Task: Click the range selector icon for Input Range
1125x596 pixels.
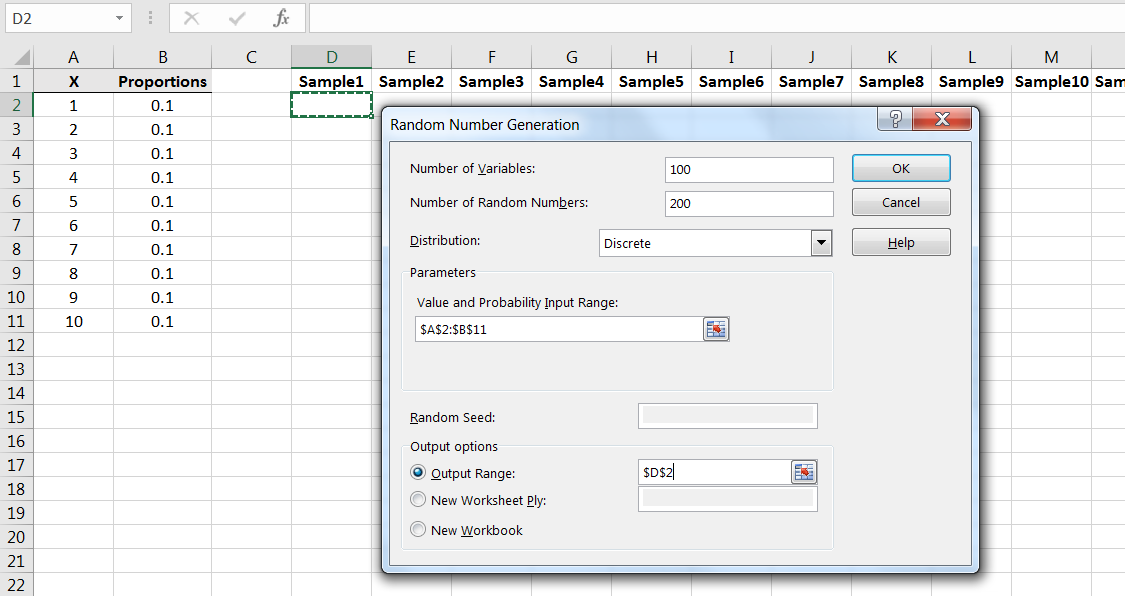Action: click(x=716, y=329)
